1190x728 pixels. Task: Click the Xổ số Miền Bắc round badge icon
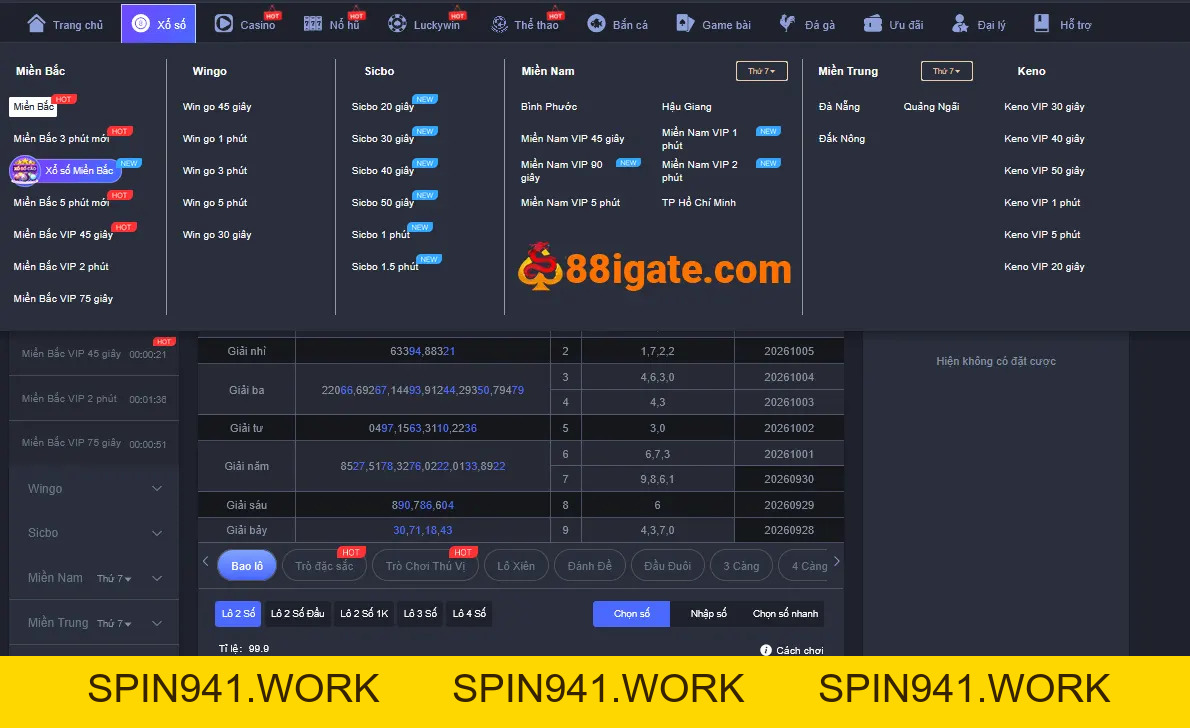[x=24, y=170]
